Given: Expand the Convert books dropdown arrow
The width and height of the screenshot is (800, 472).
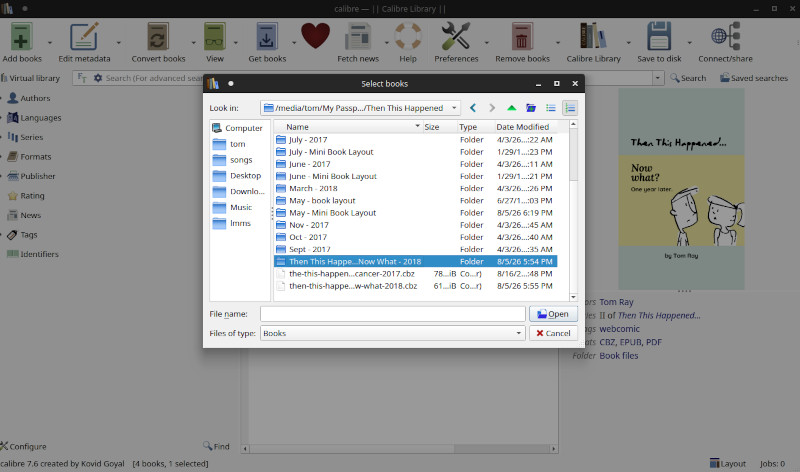Looking at the screenshot, I should [x=193, y=42].
